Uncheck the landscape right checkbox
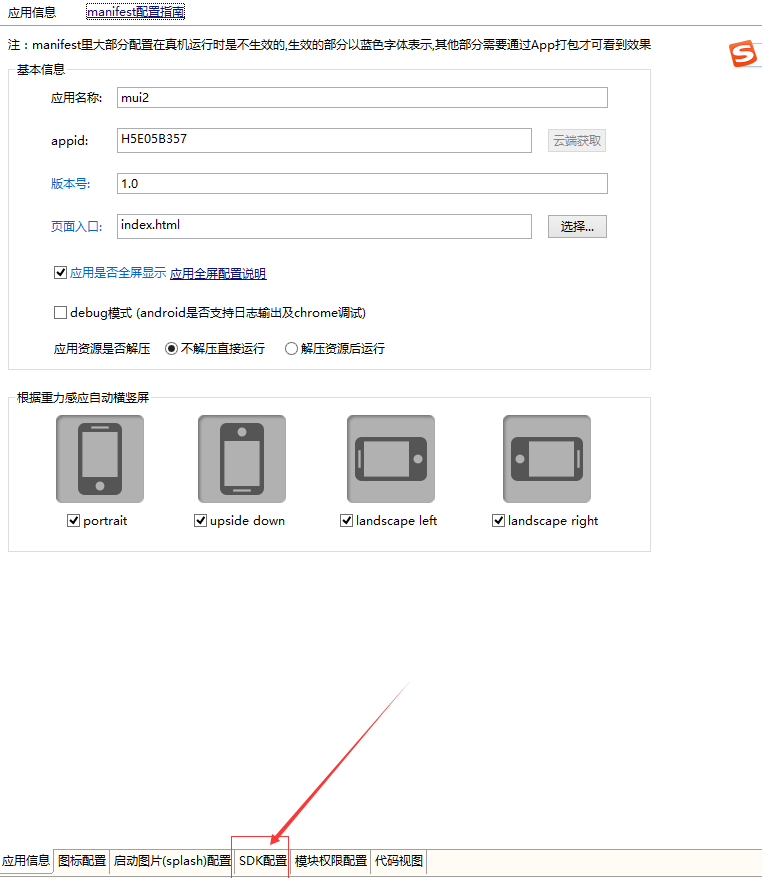The width and height of the screenshot is (762, 878). tap(498, 521)
